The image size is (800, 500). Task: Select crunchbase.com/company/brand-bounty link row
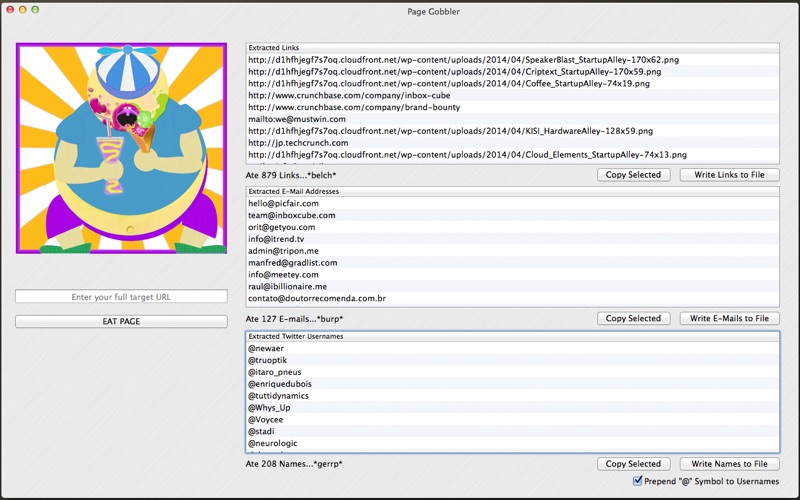[x=512, y=107]
